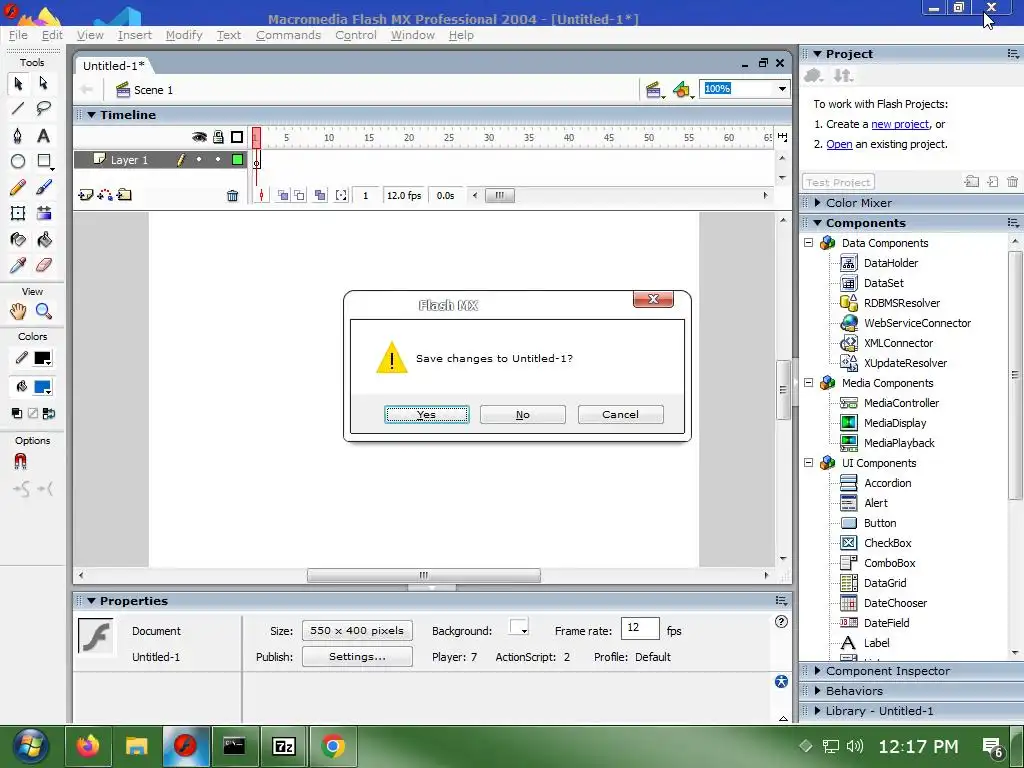Open the Modify menu
This screenshot has width=1024, height=768.
[184, 35]
